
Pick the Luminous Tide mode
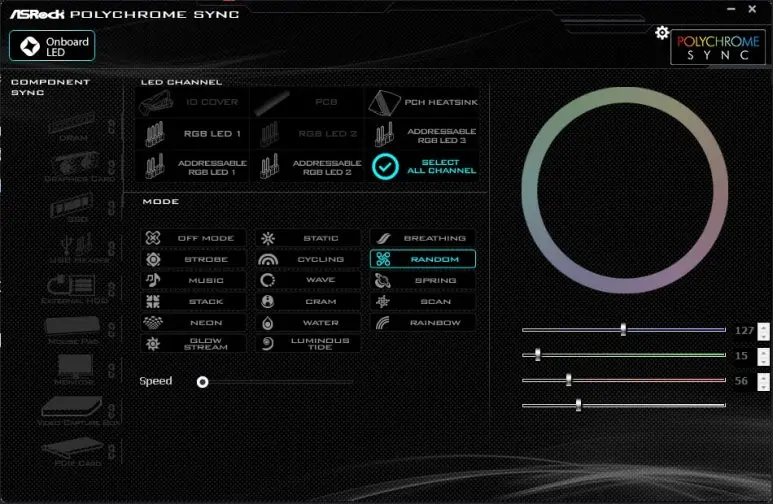308,344
